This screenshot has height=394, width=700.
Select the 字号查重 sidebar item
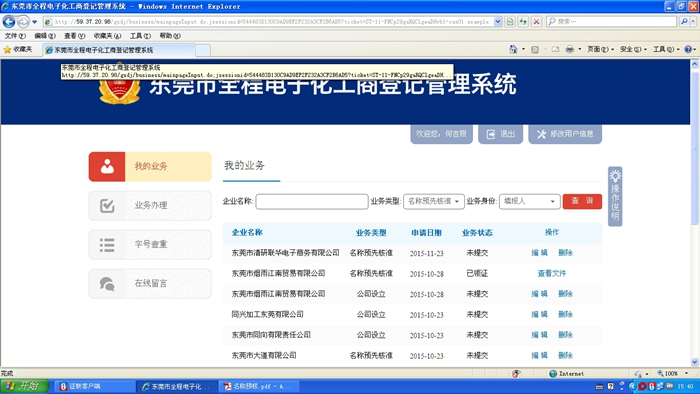[x=150, y=245]
